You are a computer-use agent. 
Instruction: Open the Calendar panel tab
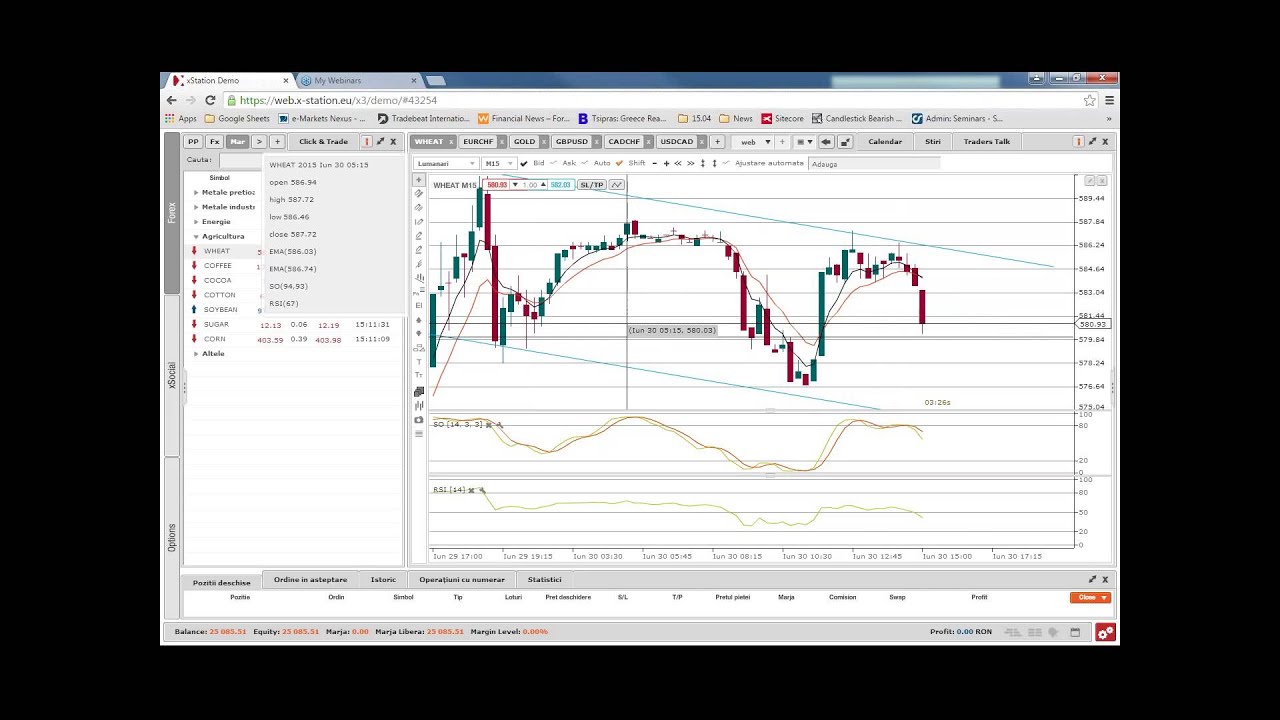pyautogui.click(x=885, y=142)
